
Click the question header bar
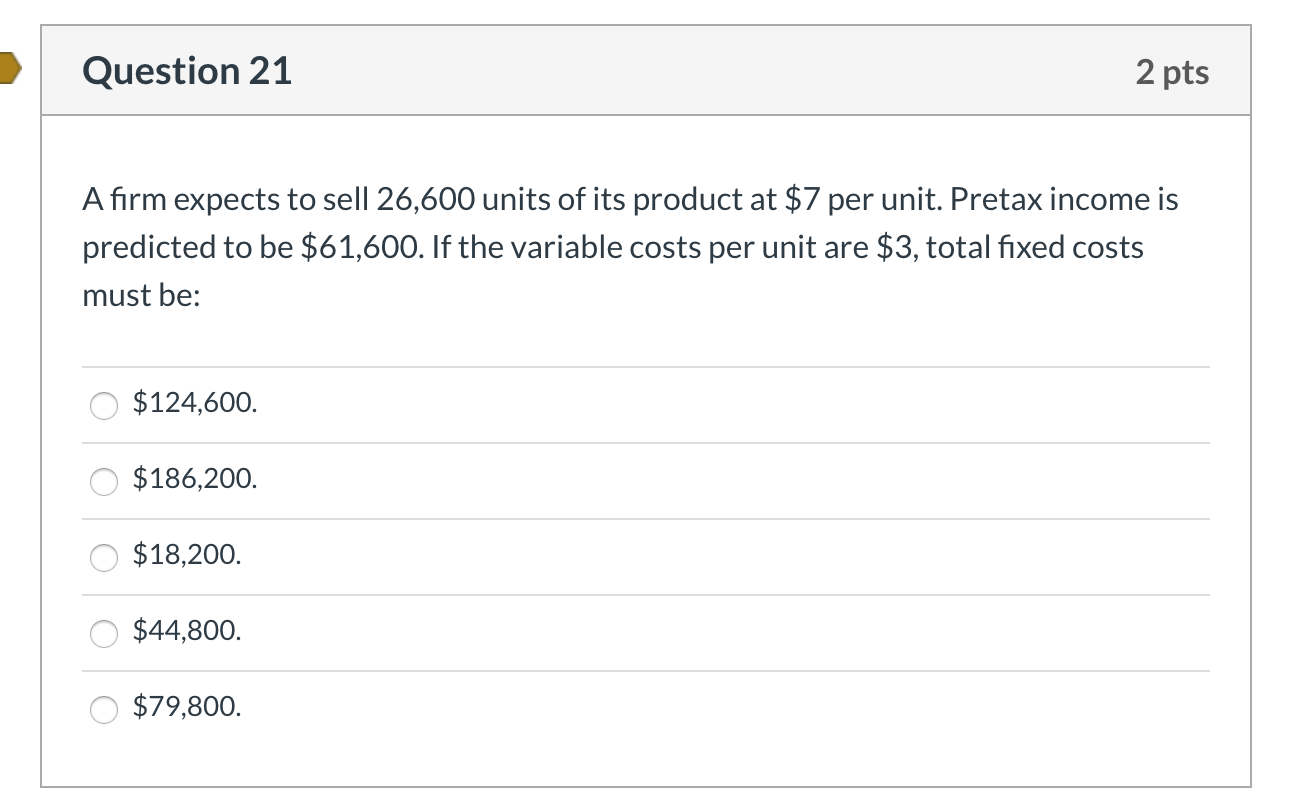click(x=645, y=70)
